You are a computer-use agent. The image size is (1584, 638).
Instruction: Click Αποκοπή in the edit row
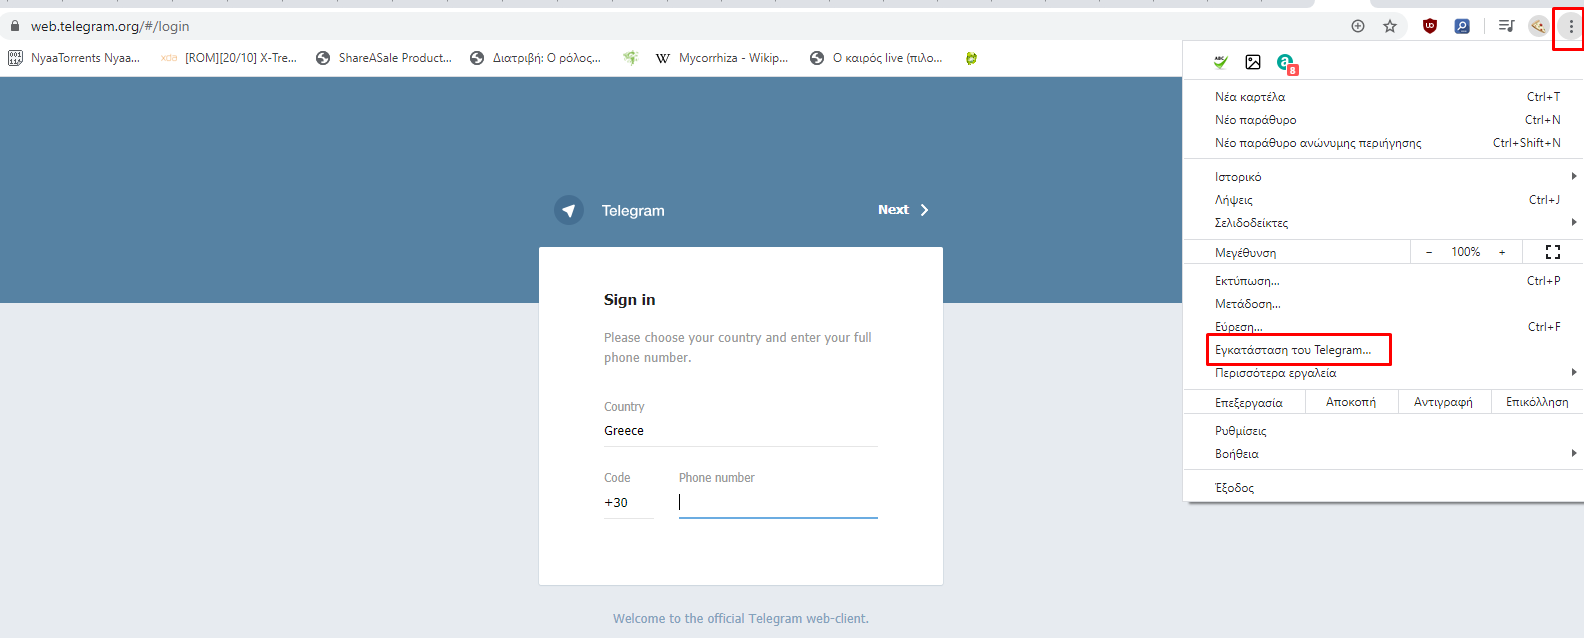click(1351, 402)
